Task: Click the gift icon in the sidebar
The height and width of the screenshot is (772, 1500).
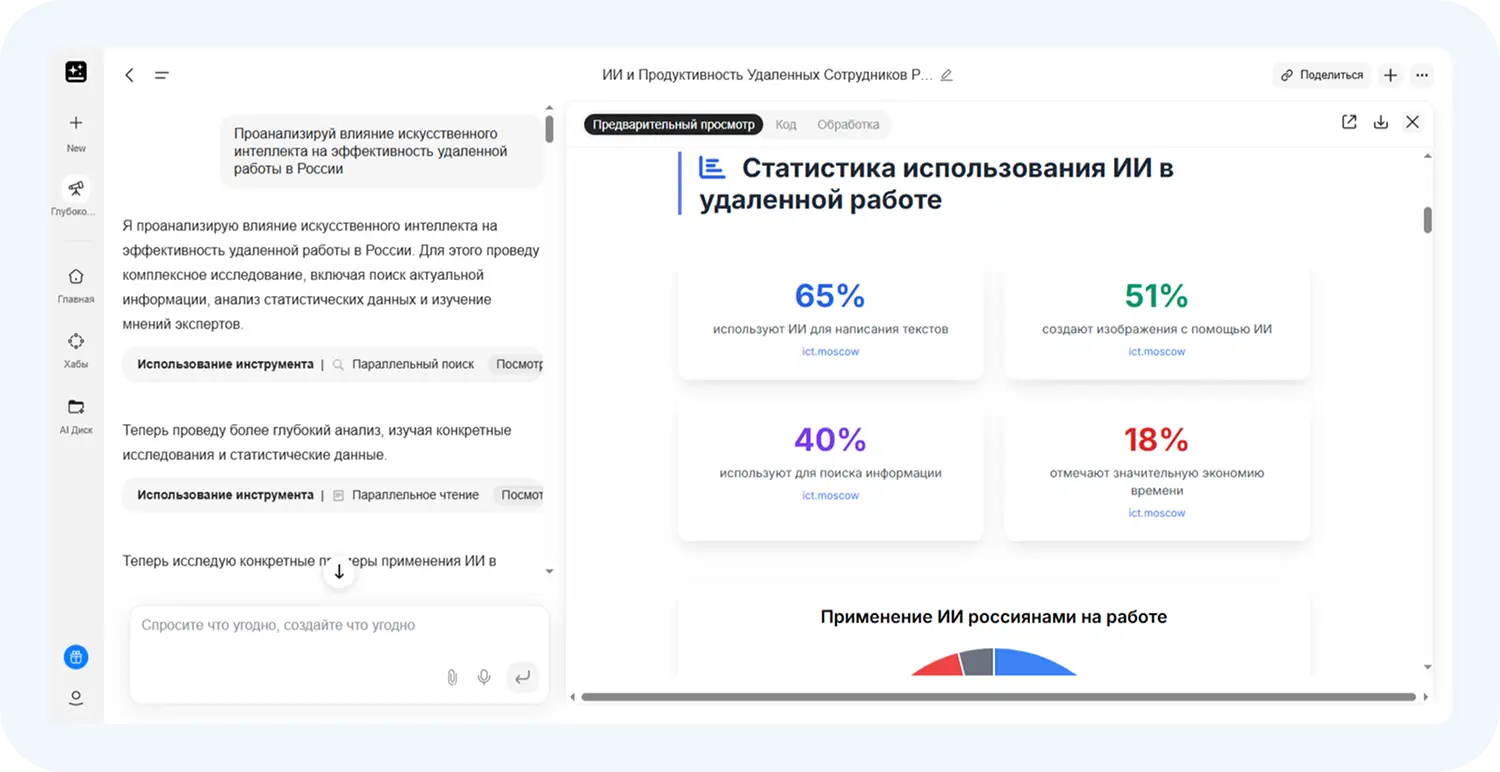Action: coord(75,657)
